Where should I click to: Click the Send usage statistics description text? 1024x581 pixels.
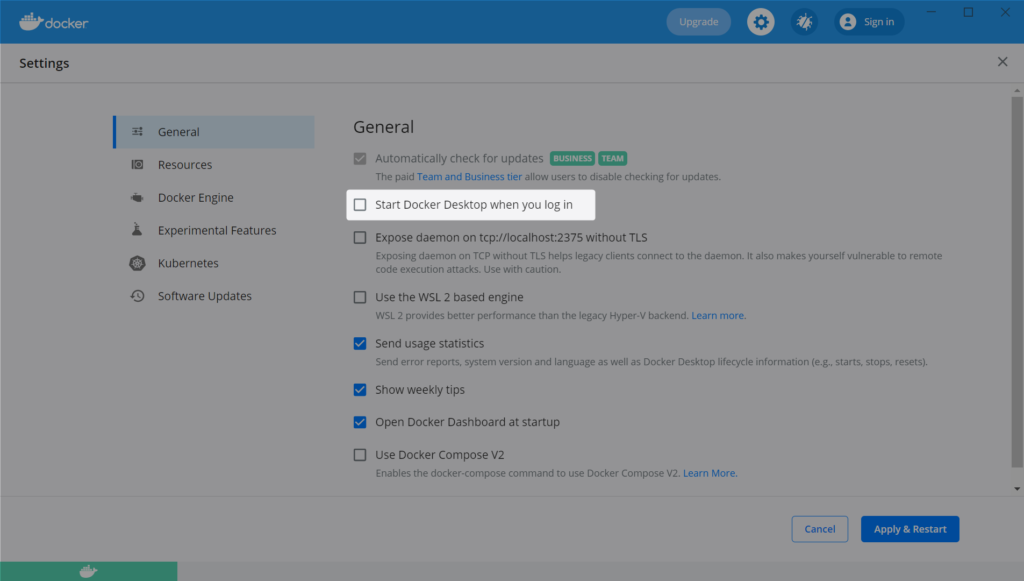point(651,362)
